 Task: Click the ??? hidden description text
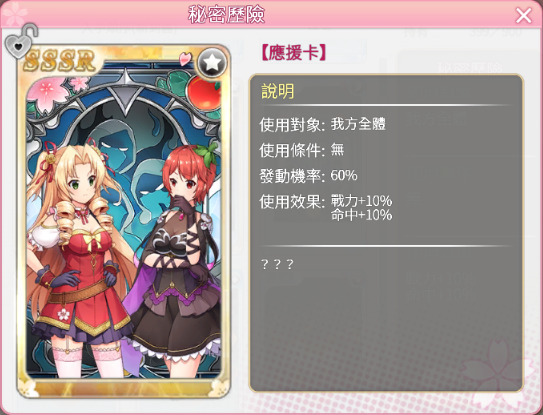pyautogui.click(x=277, y=264)
